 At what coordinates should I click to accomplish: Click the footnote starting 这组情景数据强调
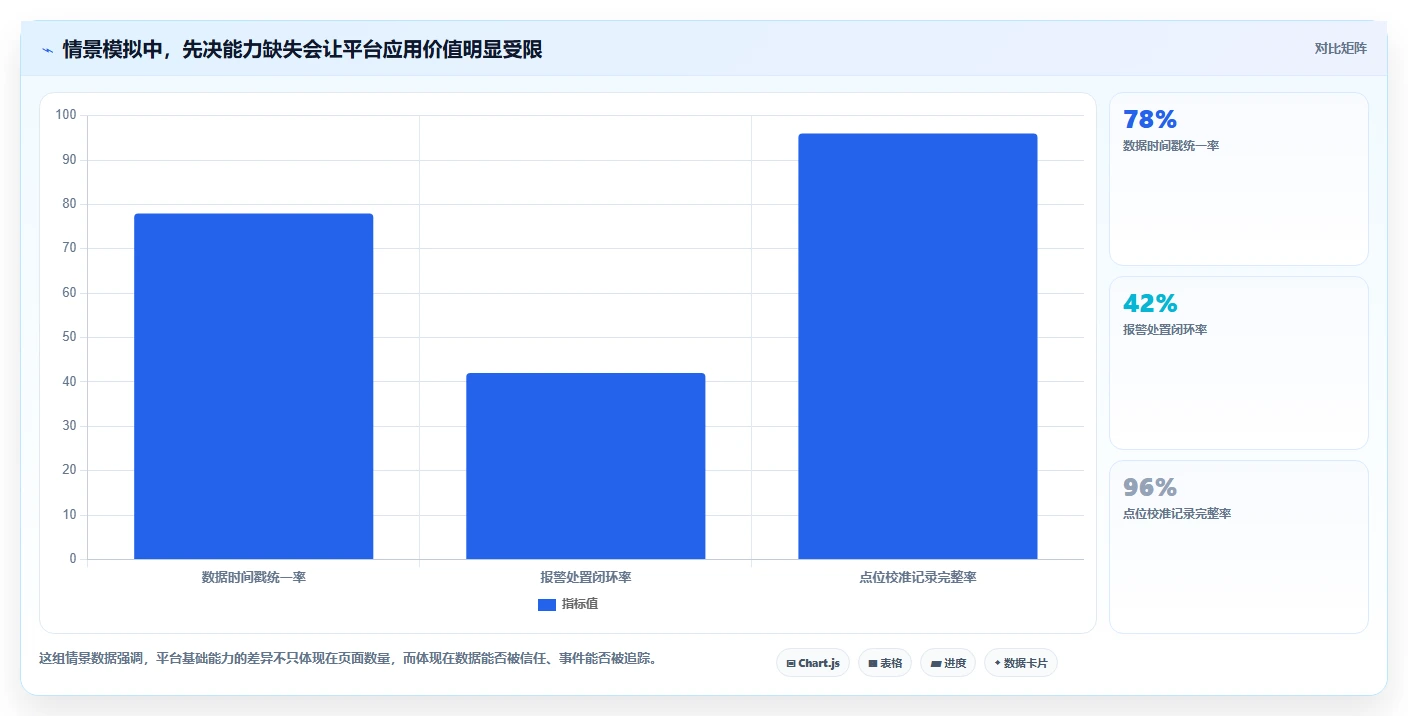(350, 659)
